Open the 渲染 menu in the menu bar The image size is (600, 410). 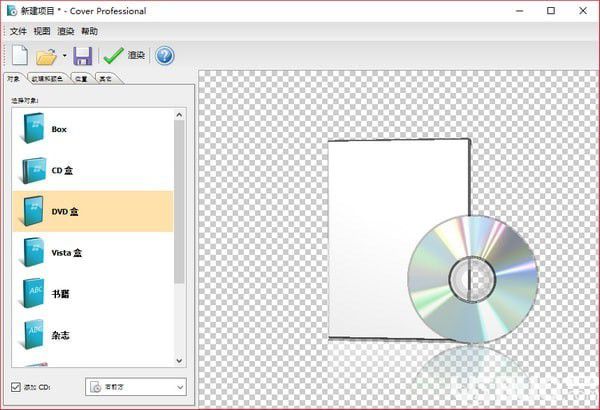coord(65,31)
